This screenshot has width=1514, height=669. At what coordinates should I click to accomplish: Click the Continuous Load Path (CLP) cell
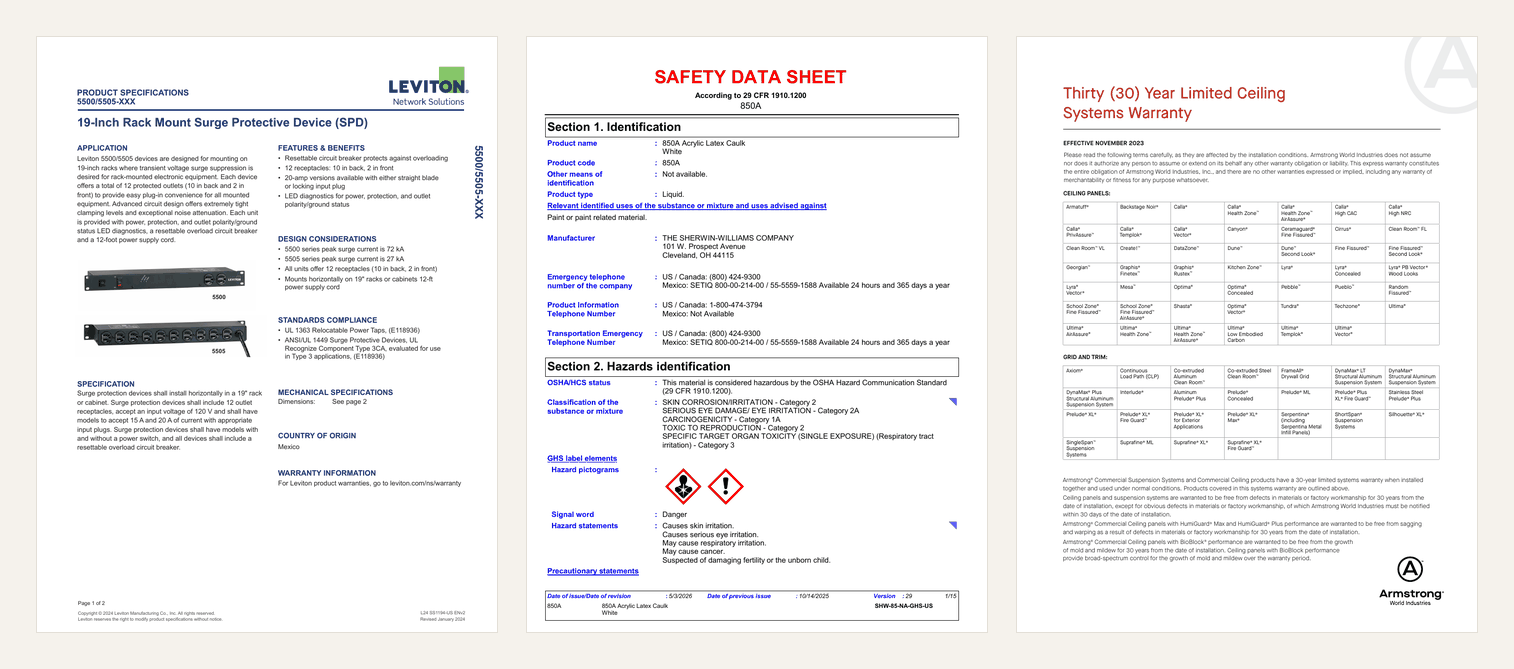1143,376
